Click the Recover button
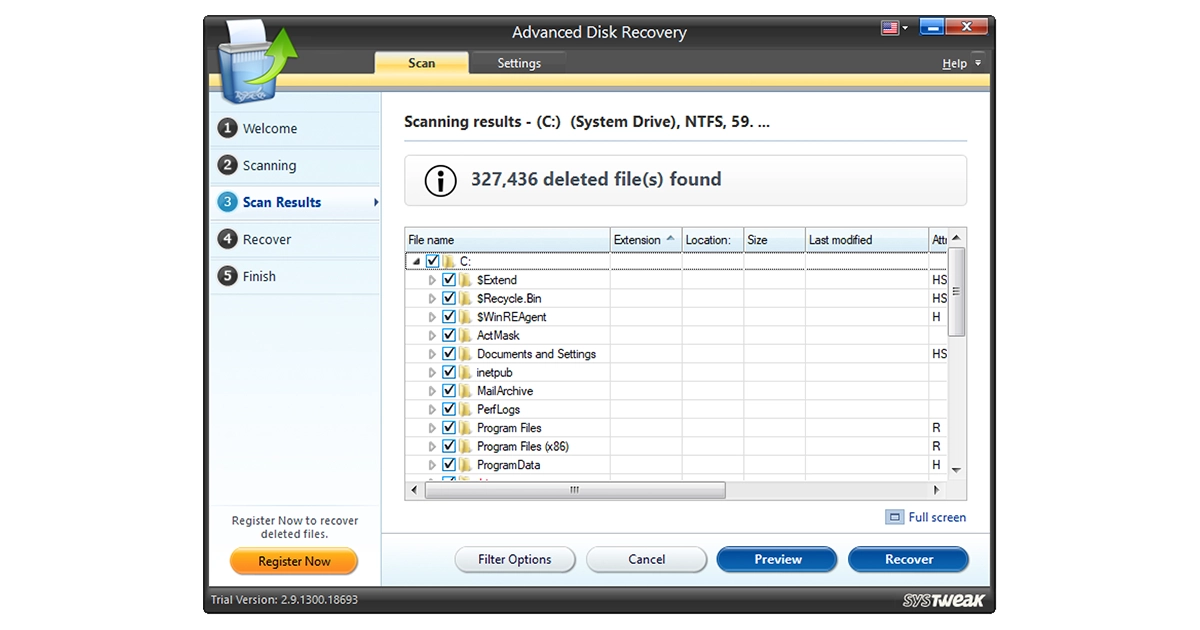Viewport: 1200px width, 630px height. click(908, 559)
